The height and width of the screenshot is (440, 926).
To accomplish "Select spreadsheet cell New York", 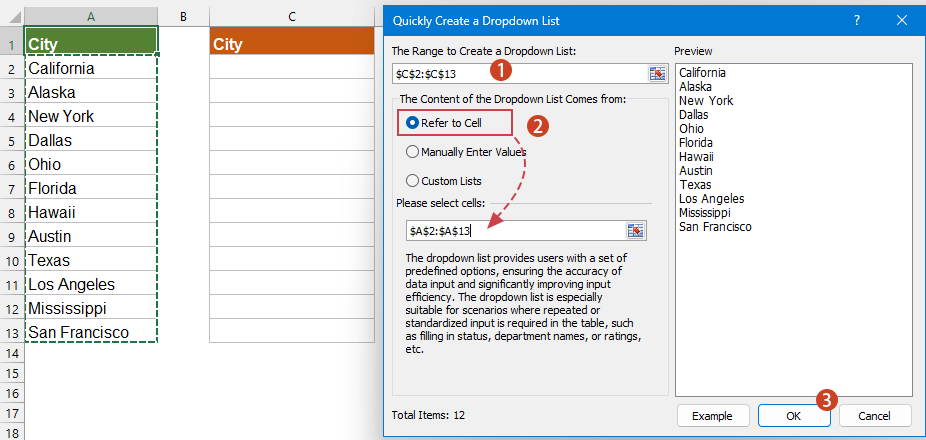I will [x=91, y=116].
